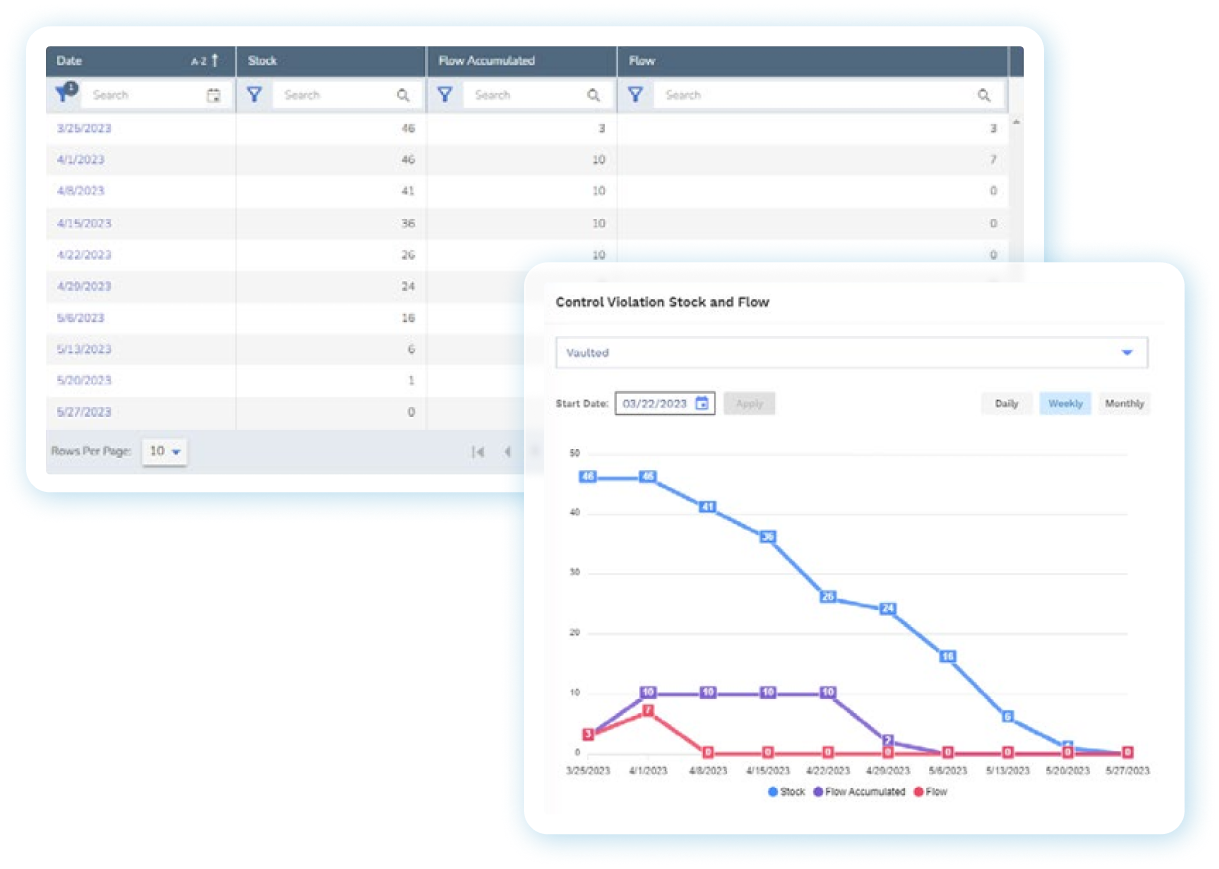Viewport: 1219px width, 869px height.
Task: Click magnifier icon in Flow search
Action: tap(984, 96)
